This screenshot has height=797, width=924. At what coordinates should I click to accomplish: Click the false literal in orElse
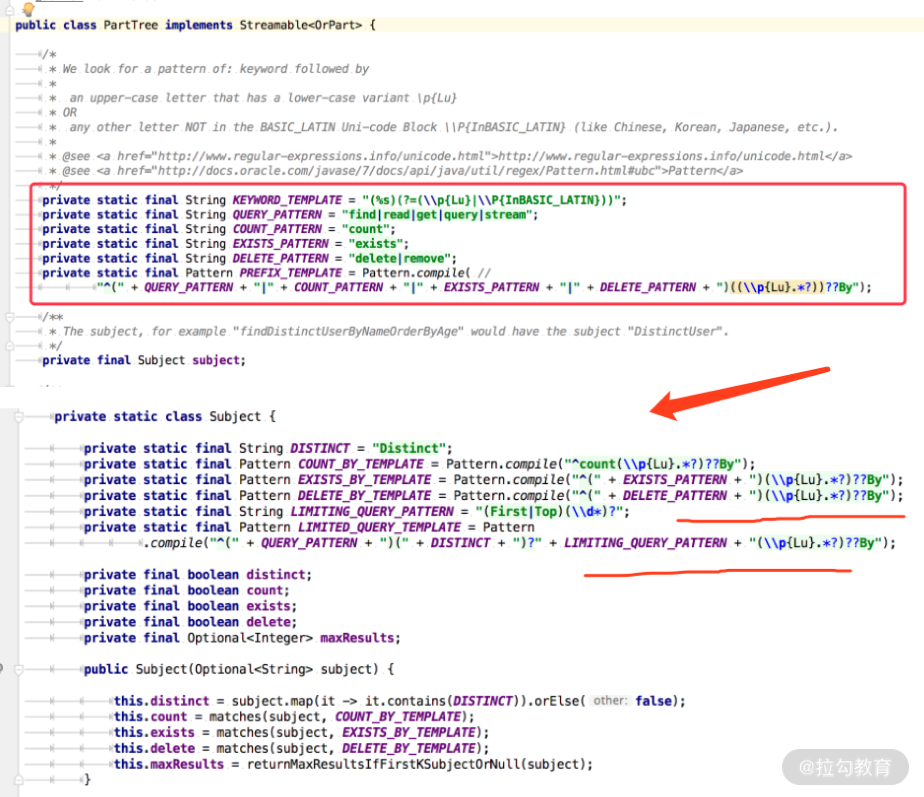click(654, 702)
